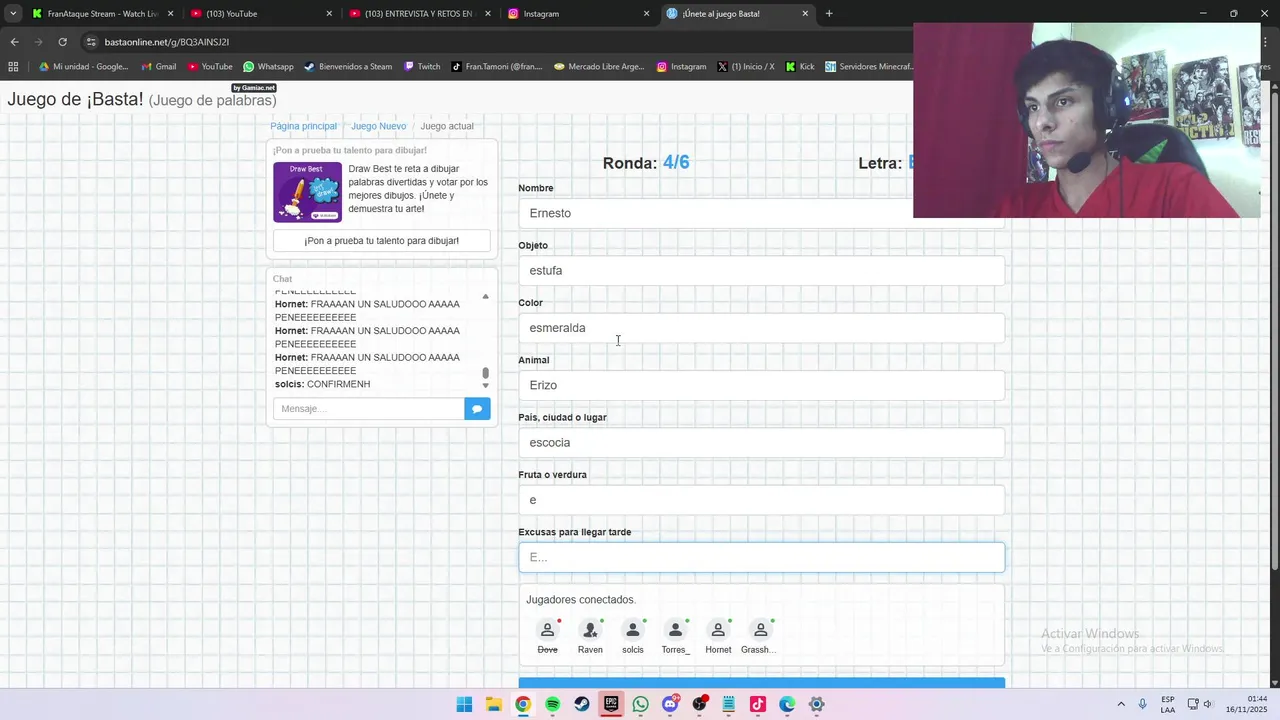
Task: Open Steam from the taskbar
Action: [x=582, y=704]
